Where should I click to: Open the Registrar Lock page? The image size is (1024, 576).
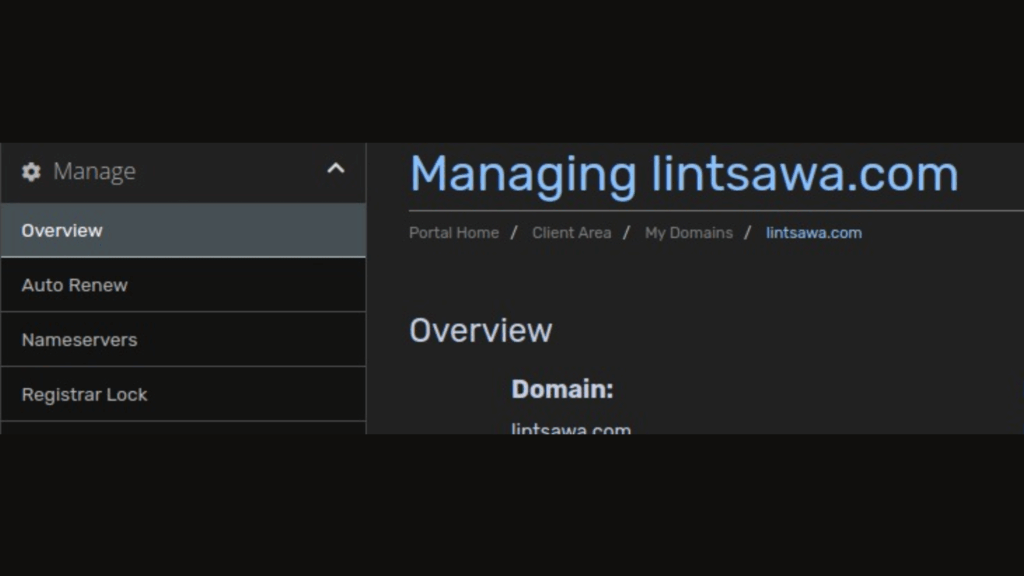coord(184,394)
